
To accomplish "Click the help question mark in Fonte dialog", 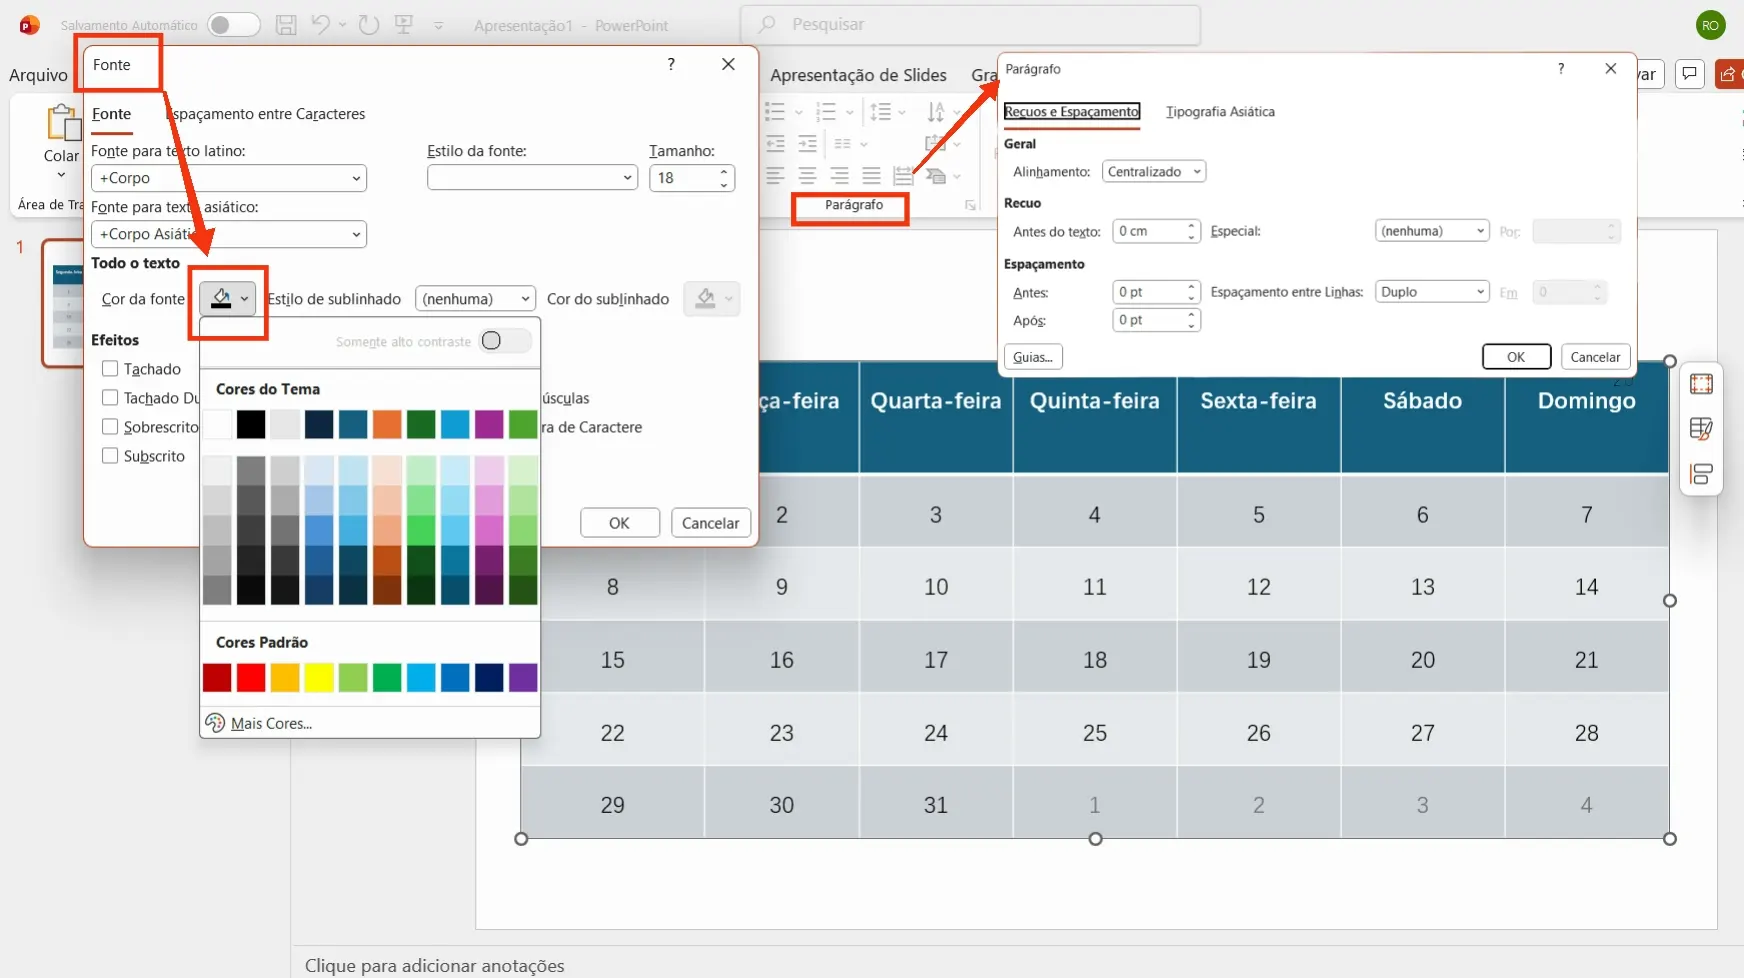I will 671,64.
